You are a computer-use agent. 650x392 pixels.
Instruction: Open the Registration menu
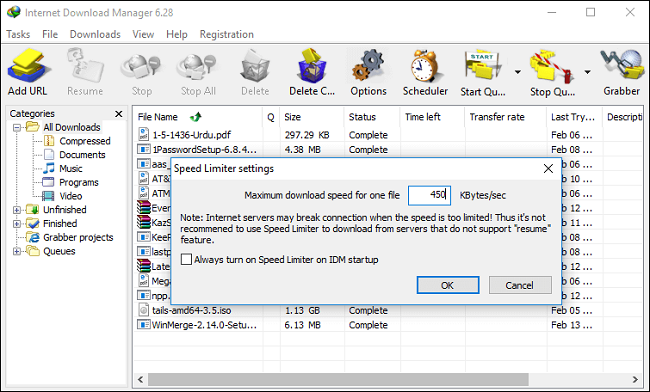pos(227,34)
